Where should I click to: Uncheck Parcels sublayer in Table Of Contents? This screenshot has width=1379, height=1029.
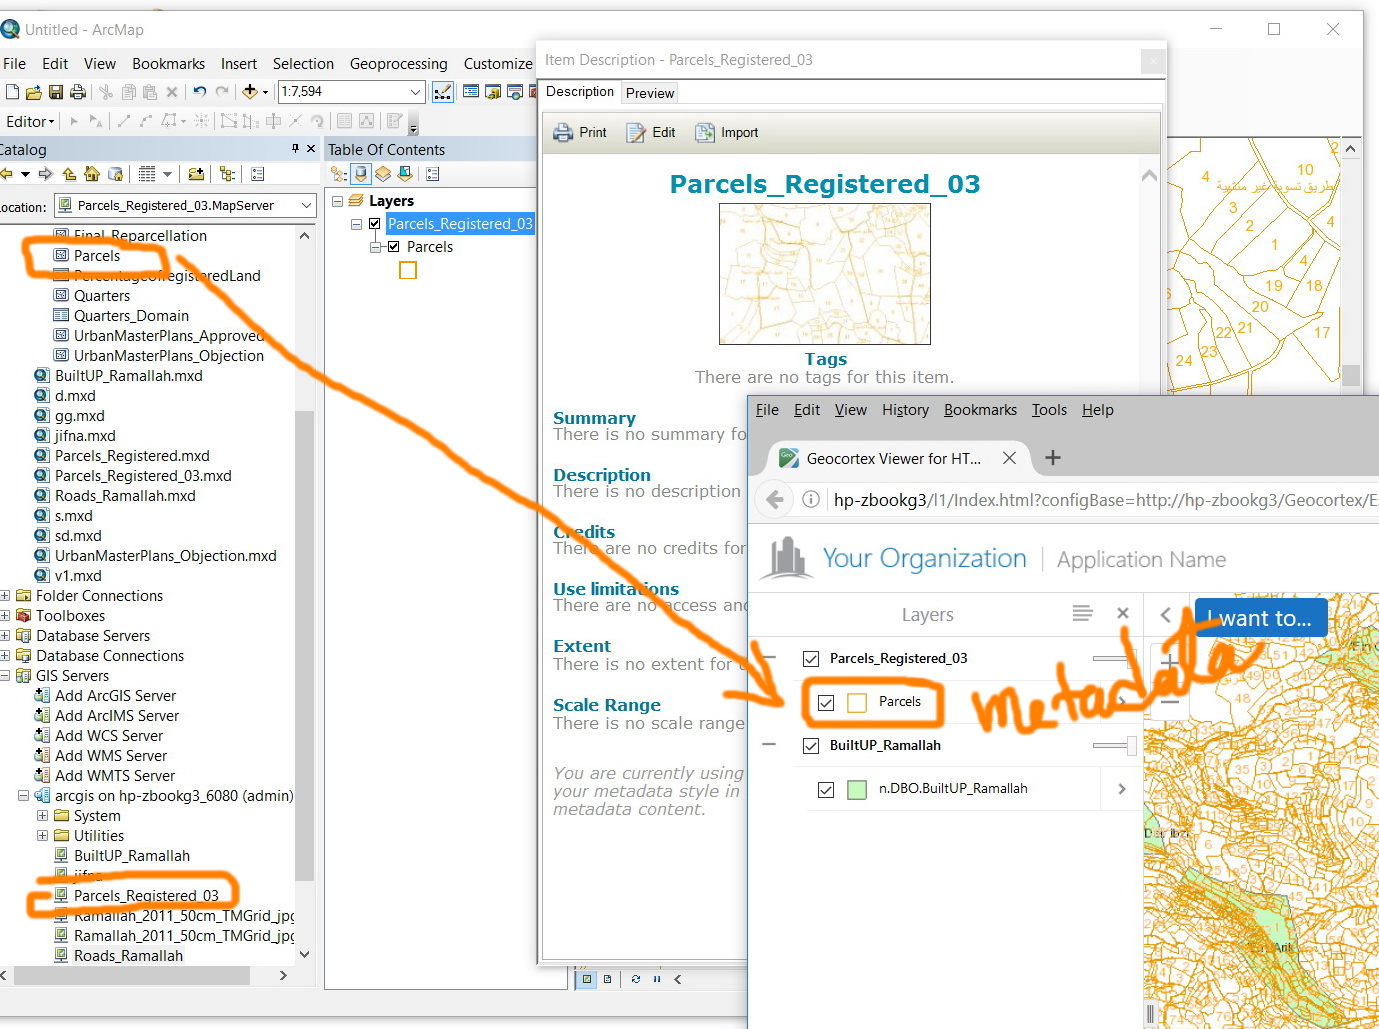[x=394, y=246]
